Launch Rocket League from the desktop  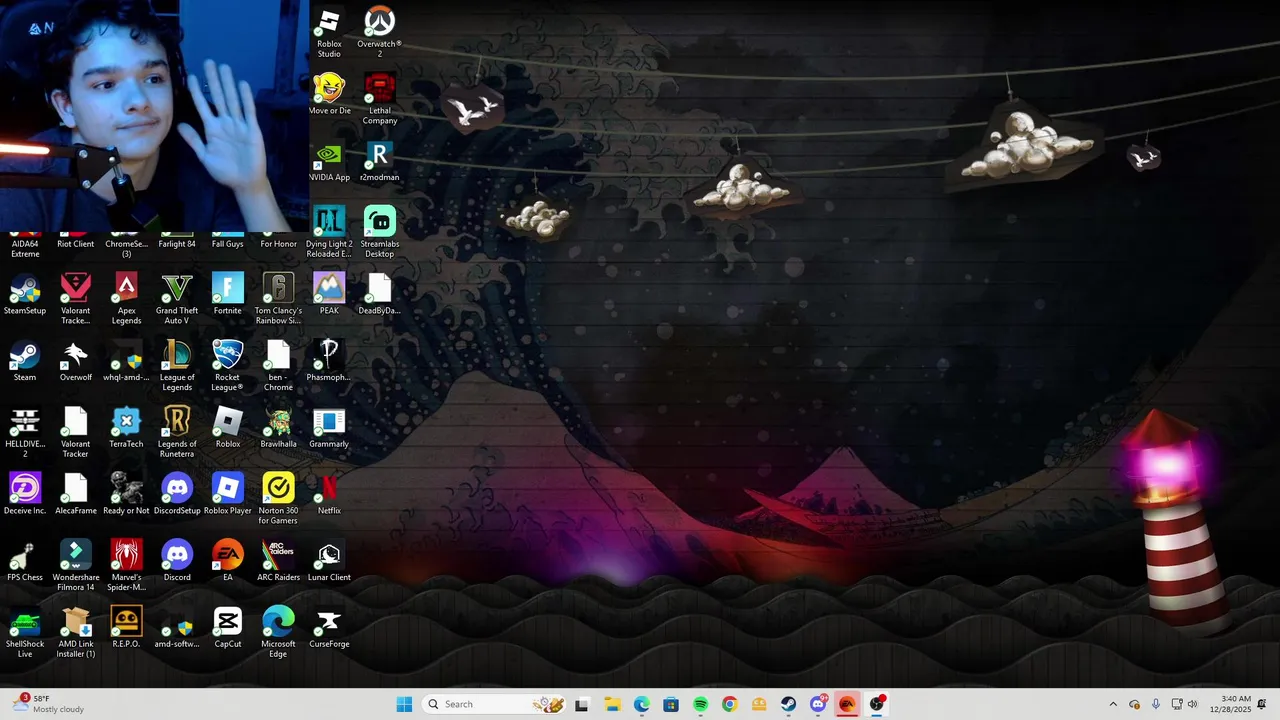(228, 366)
